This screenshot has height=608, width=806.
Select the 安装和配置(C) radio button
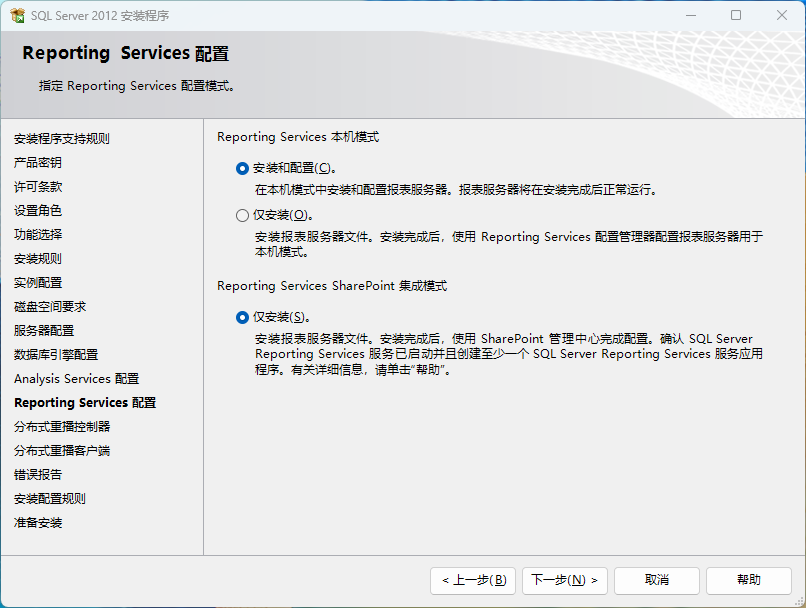242,168
